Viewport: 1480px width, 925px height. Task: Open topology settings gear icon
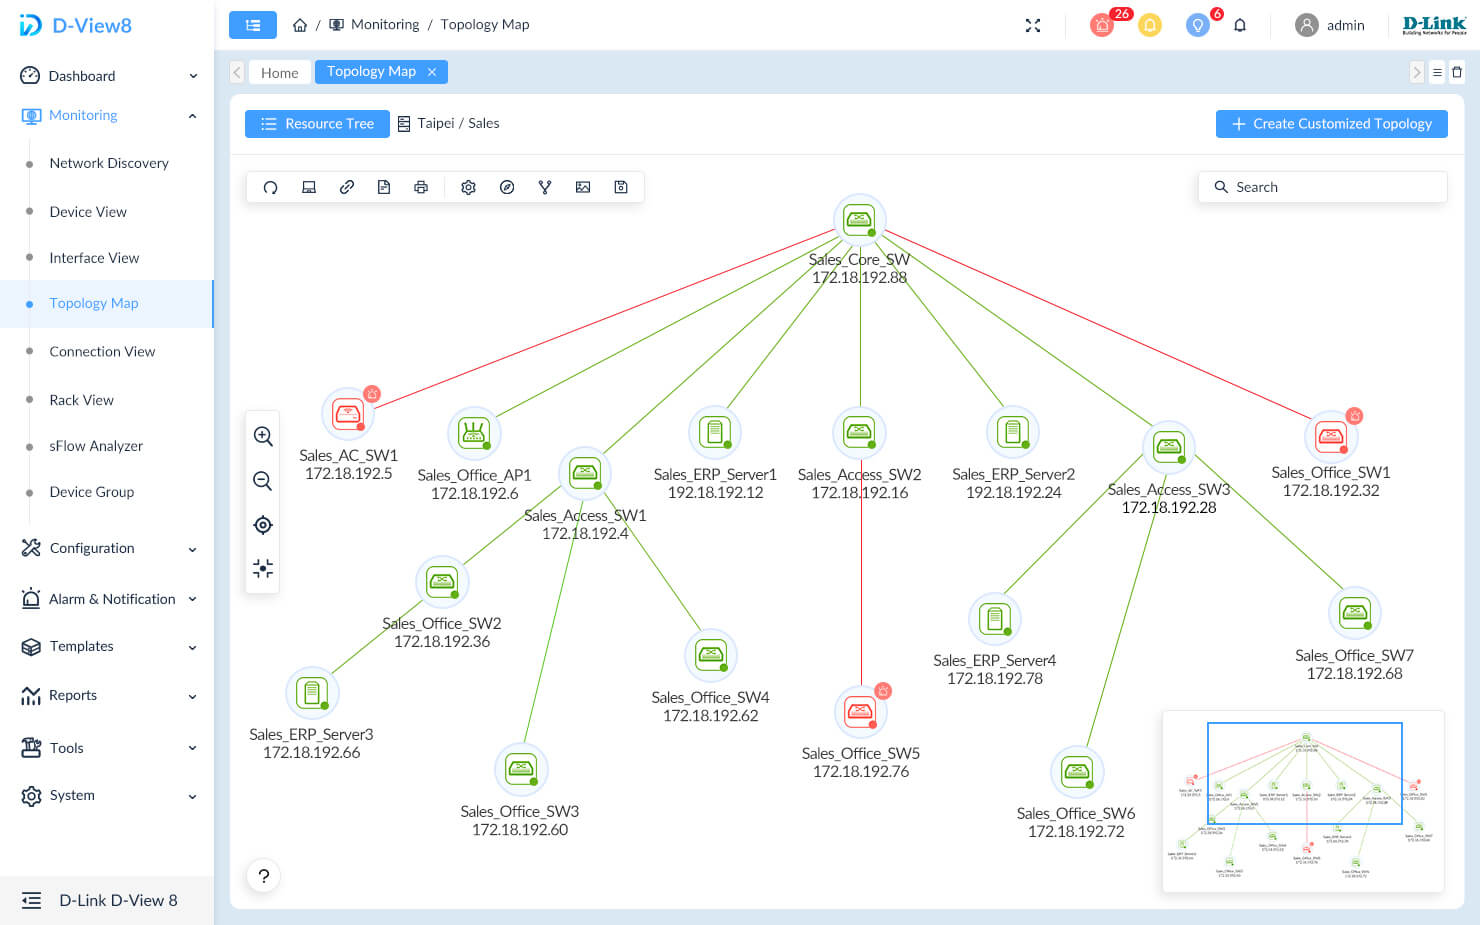(468, 187)
